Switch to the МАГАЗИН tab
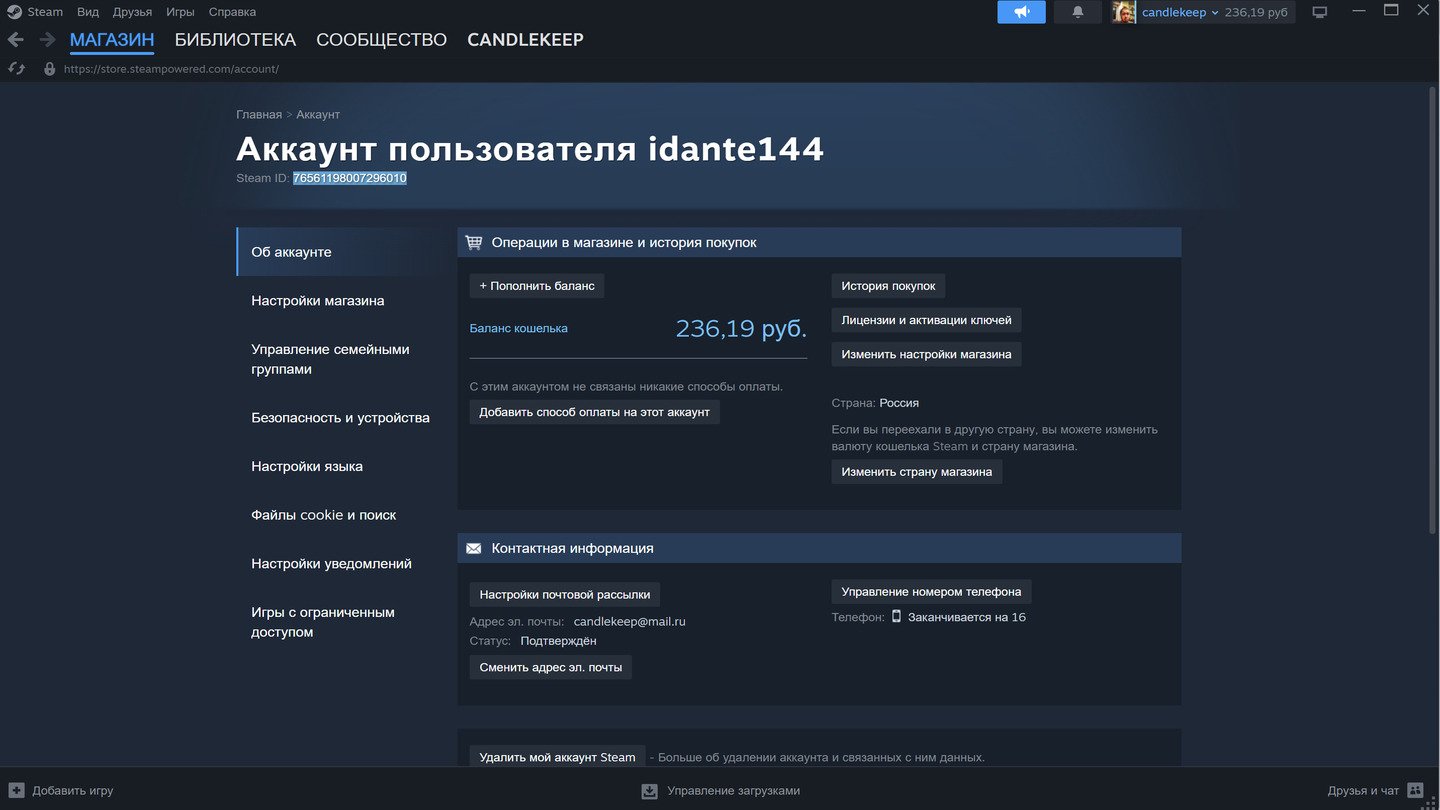Image resolution: width=1440 pixels, height=810 pixels. (112, 40)
